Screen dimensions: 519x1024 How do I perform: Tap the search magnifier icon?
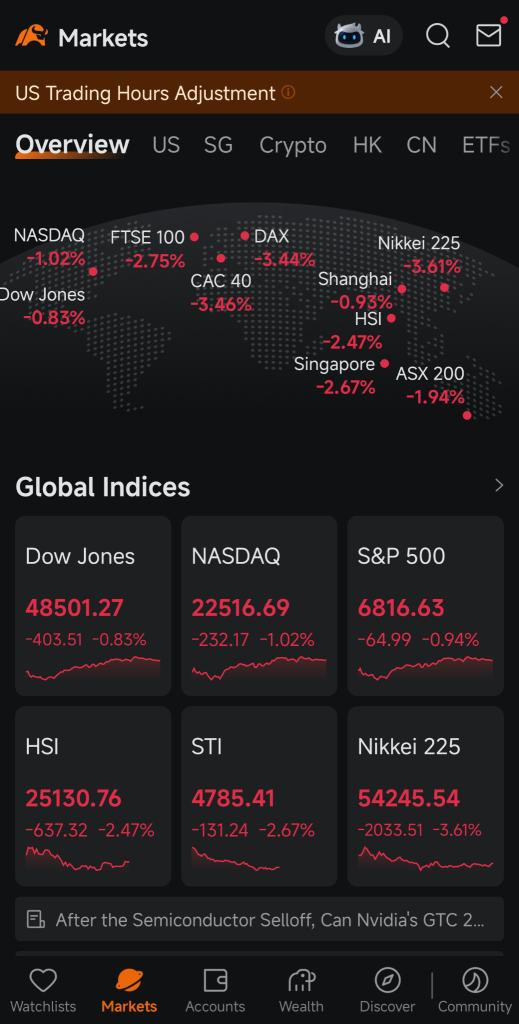[437, 36]
